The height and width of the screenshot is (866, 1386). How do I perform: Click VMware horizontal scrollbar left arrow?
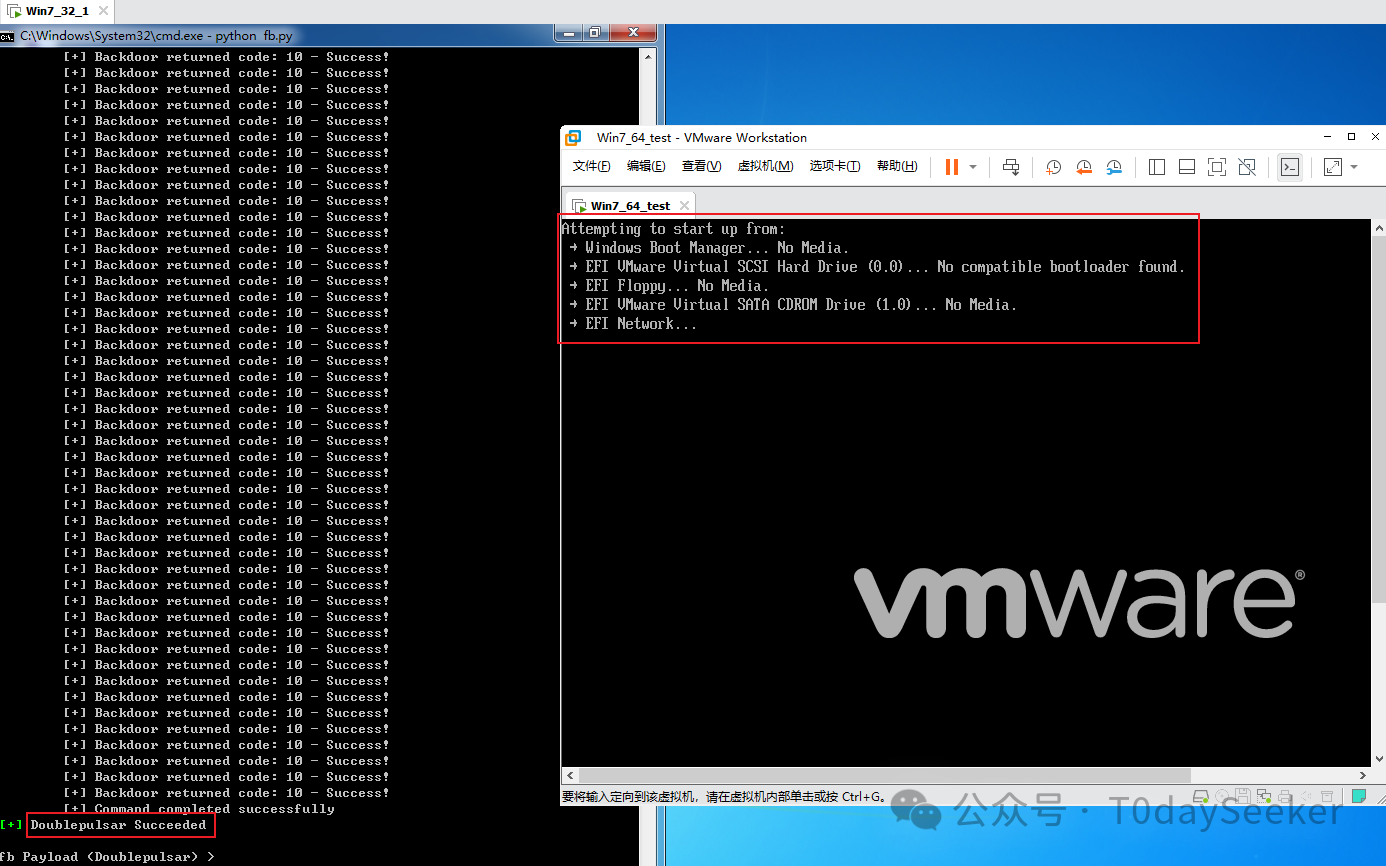click(x=569, y=776)
